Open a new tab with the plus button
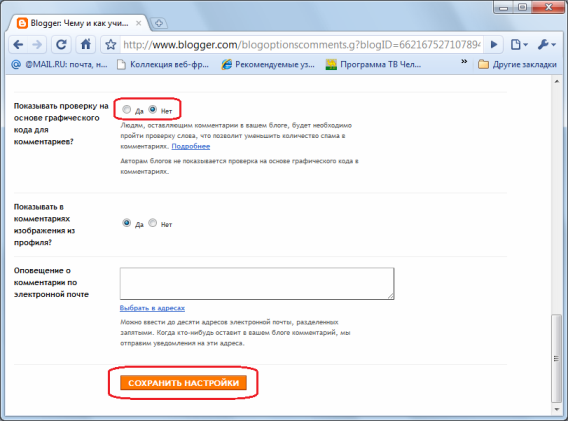The image size is (568, 421). tap(159, 24)
